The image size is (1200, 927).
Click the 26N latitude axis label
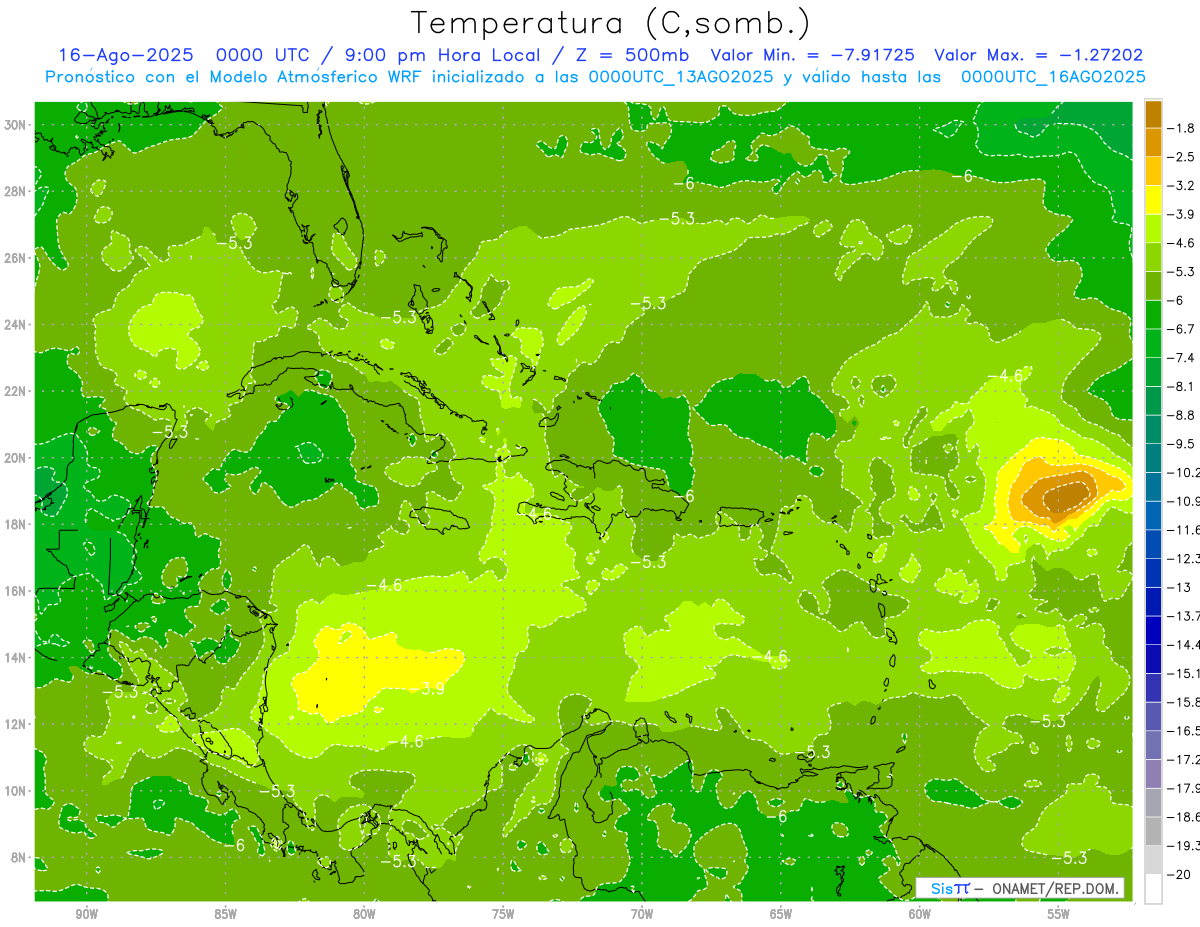(17, 257)
